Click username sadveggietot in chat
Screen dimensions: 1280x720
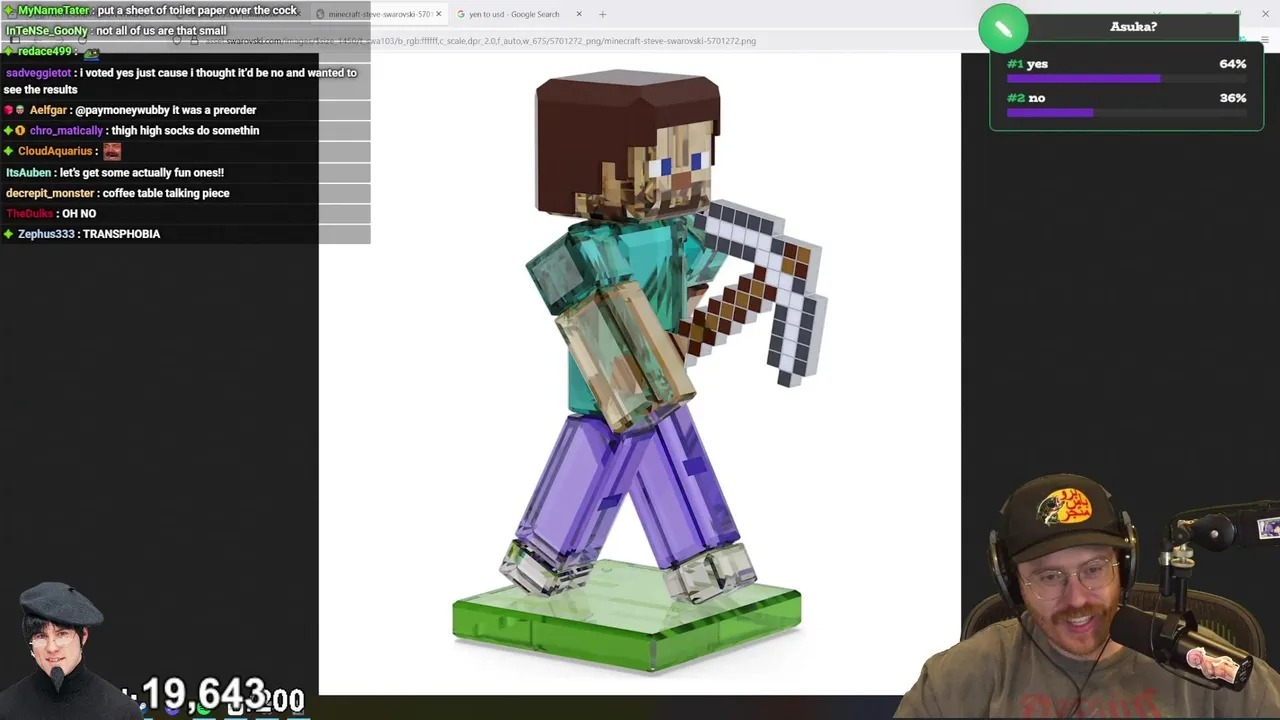point(38,73)
